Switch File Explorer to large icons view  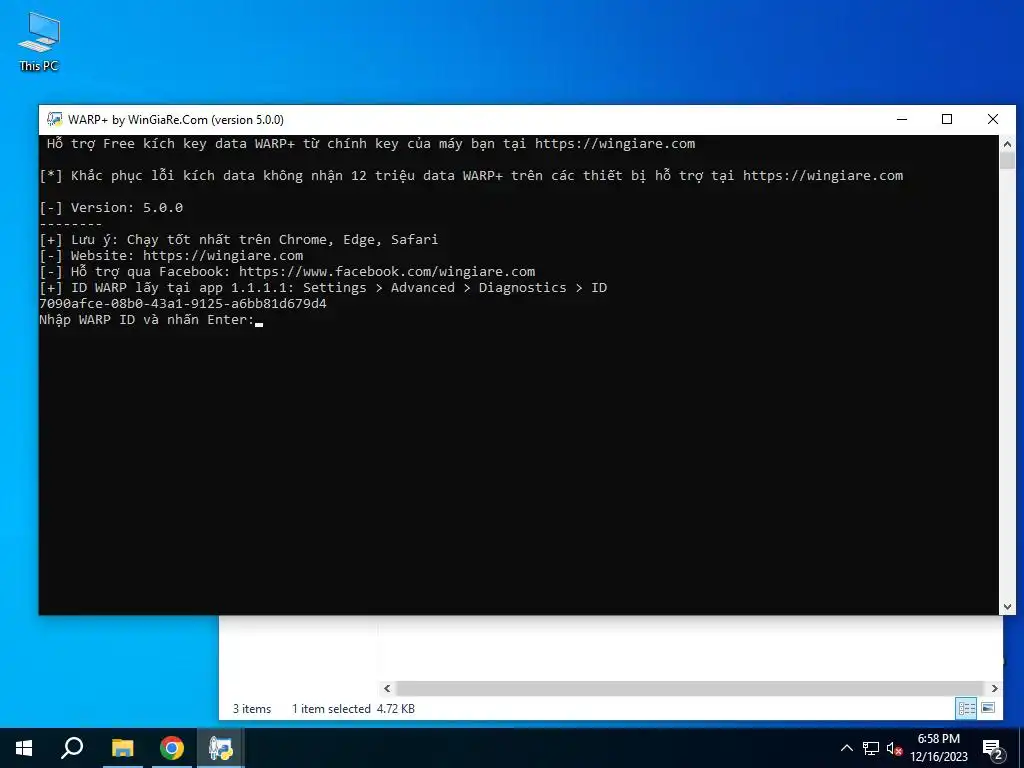coord(988,709)
